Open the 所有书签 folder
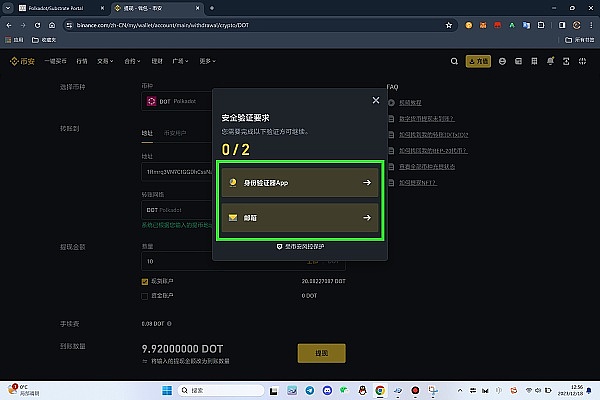600x400 pixels. tap(580, 40)
